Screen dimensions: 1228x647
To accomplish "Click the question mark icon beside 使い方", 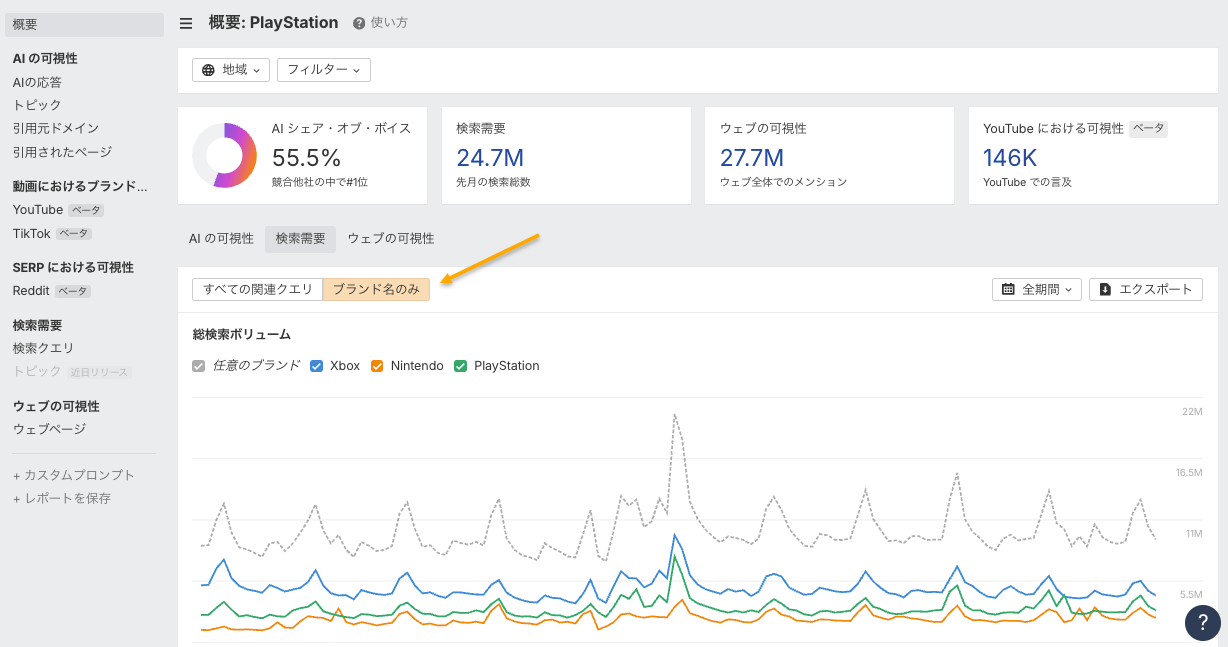I will [359, 23].
